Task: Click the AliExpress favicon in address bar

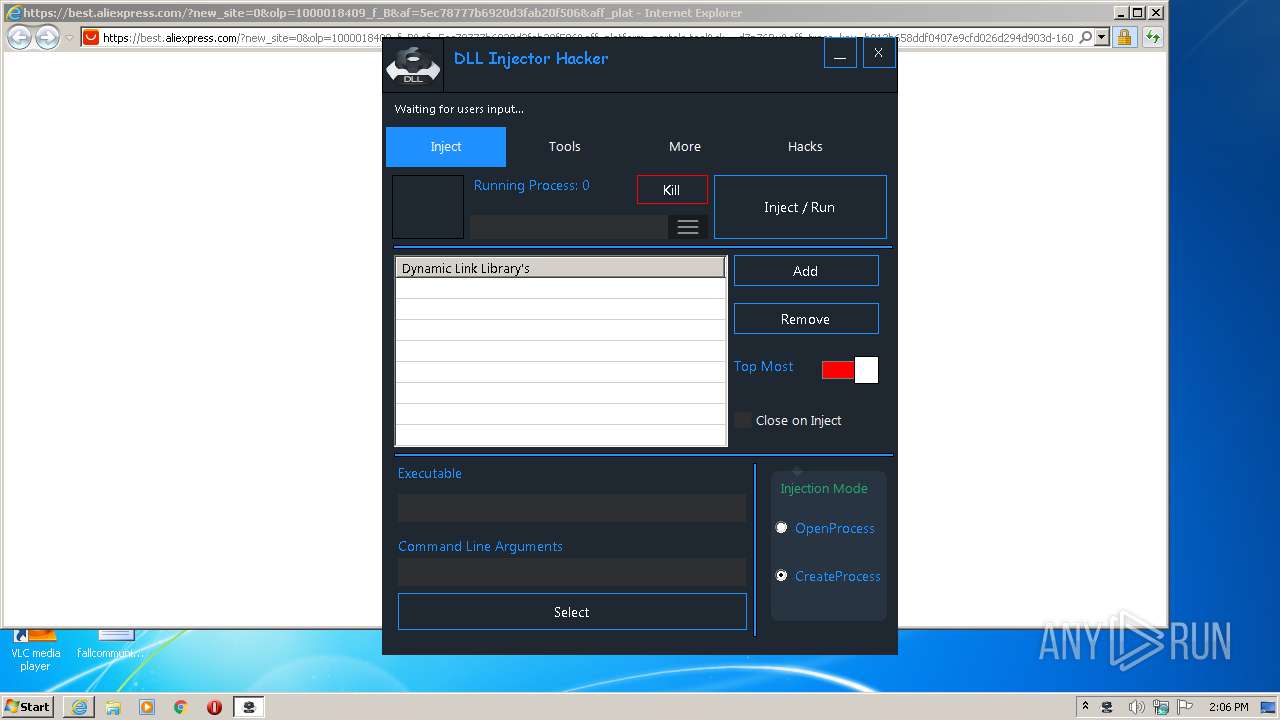Action: pos(91,38)
